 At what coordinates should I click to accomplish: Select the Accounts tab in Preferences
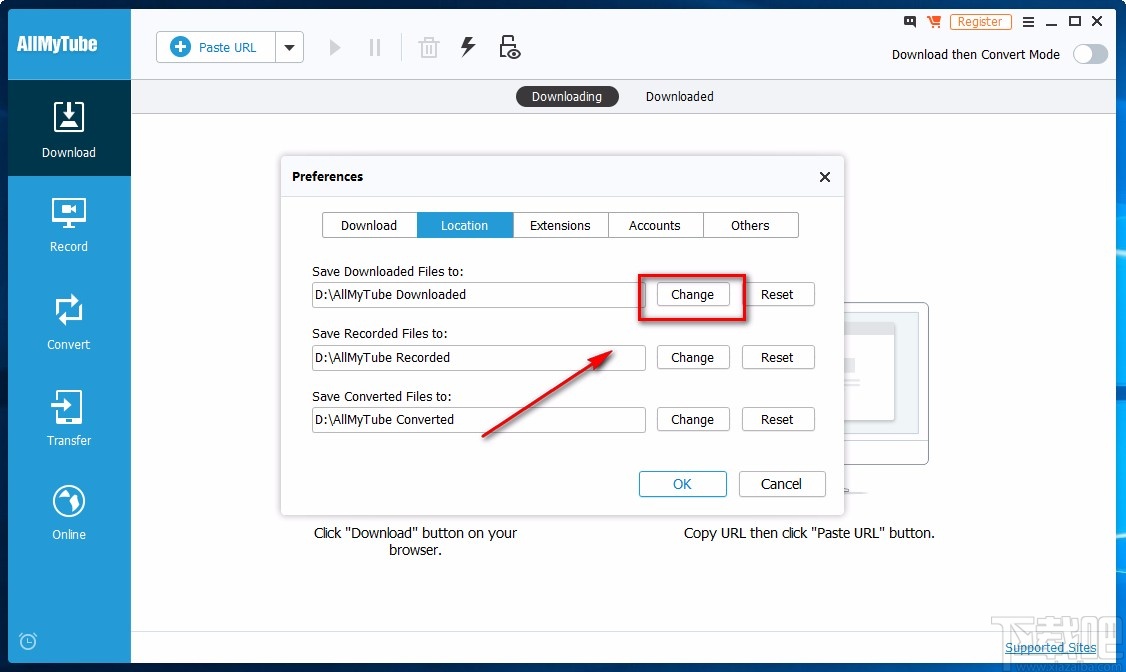pyautogui.click(x=655, y=225)
